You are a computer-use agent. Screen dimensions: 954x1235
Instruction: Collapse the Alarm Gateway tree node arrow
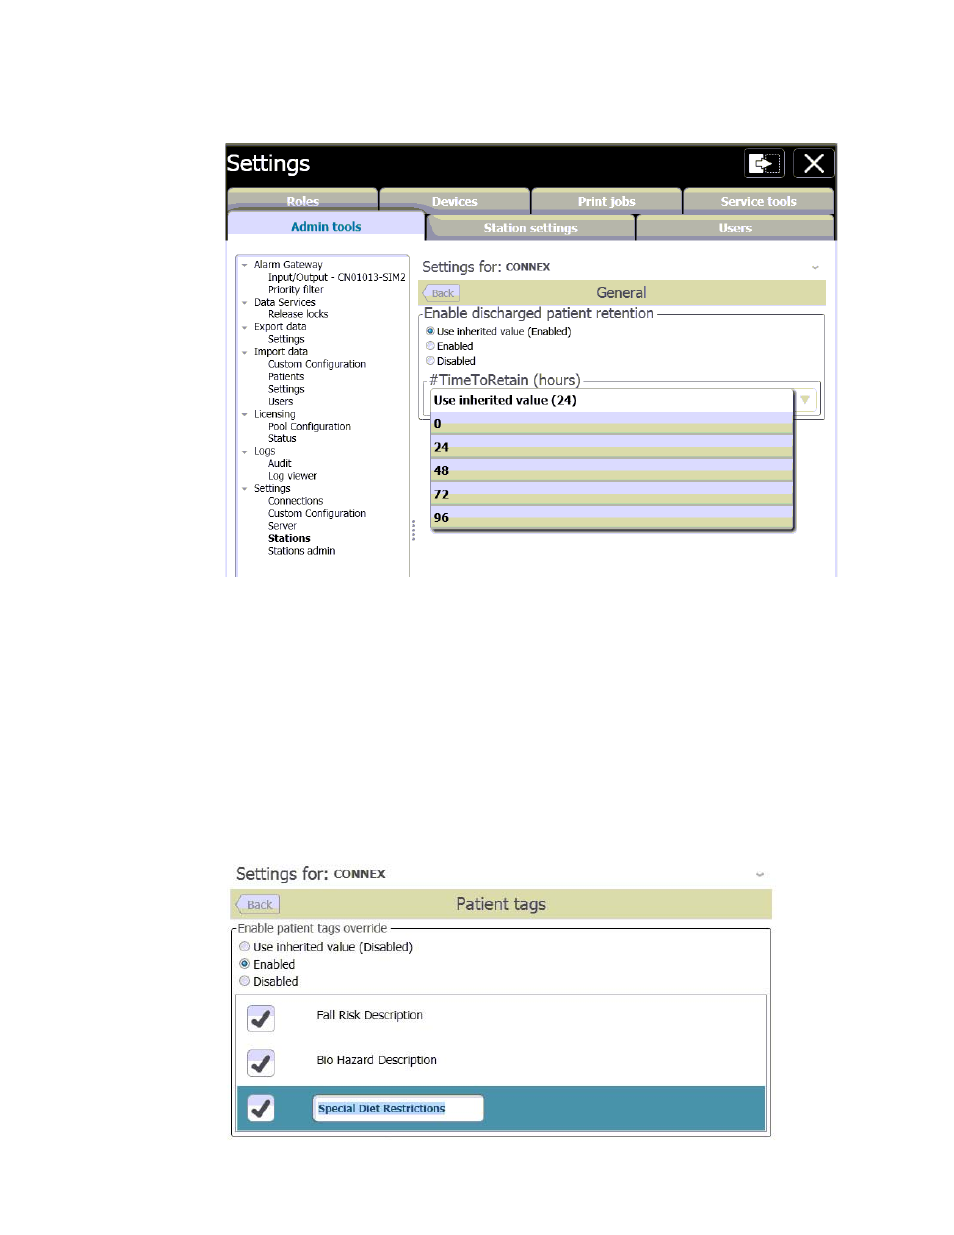[244, 265]
